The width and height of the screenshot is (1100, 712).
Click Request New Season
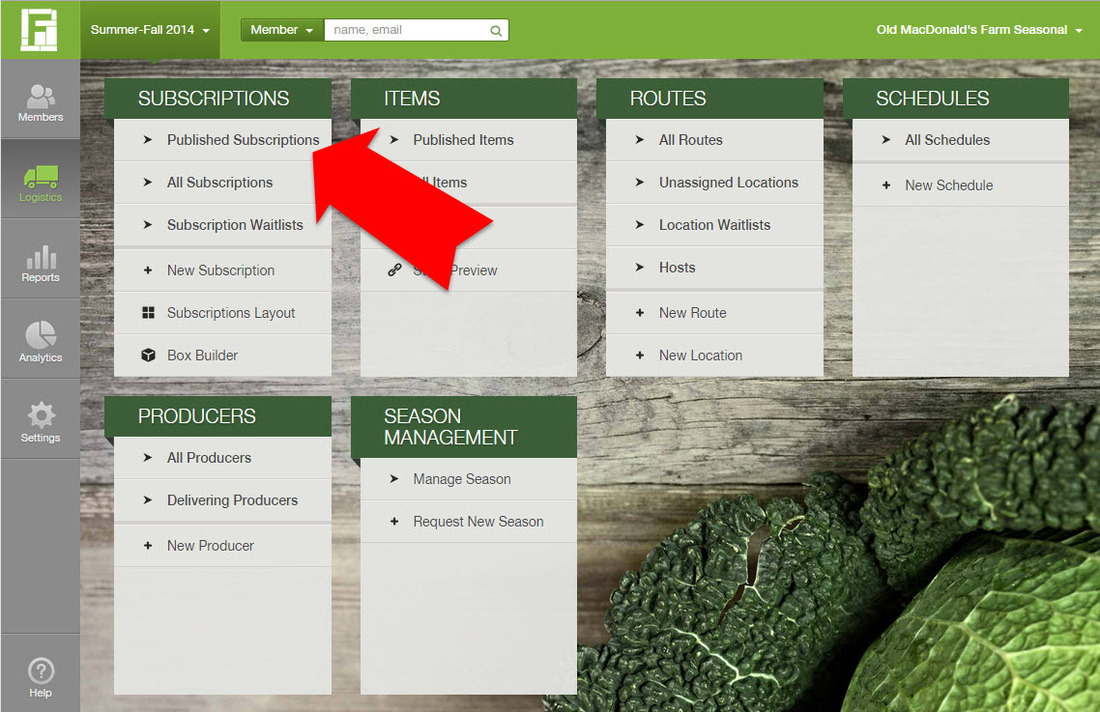(469, 521)
